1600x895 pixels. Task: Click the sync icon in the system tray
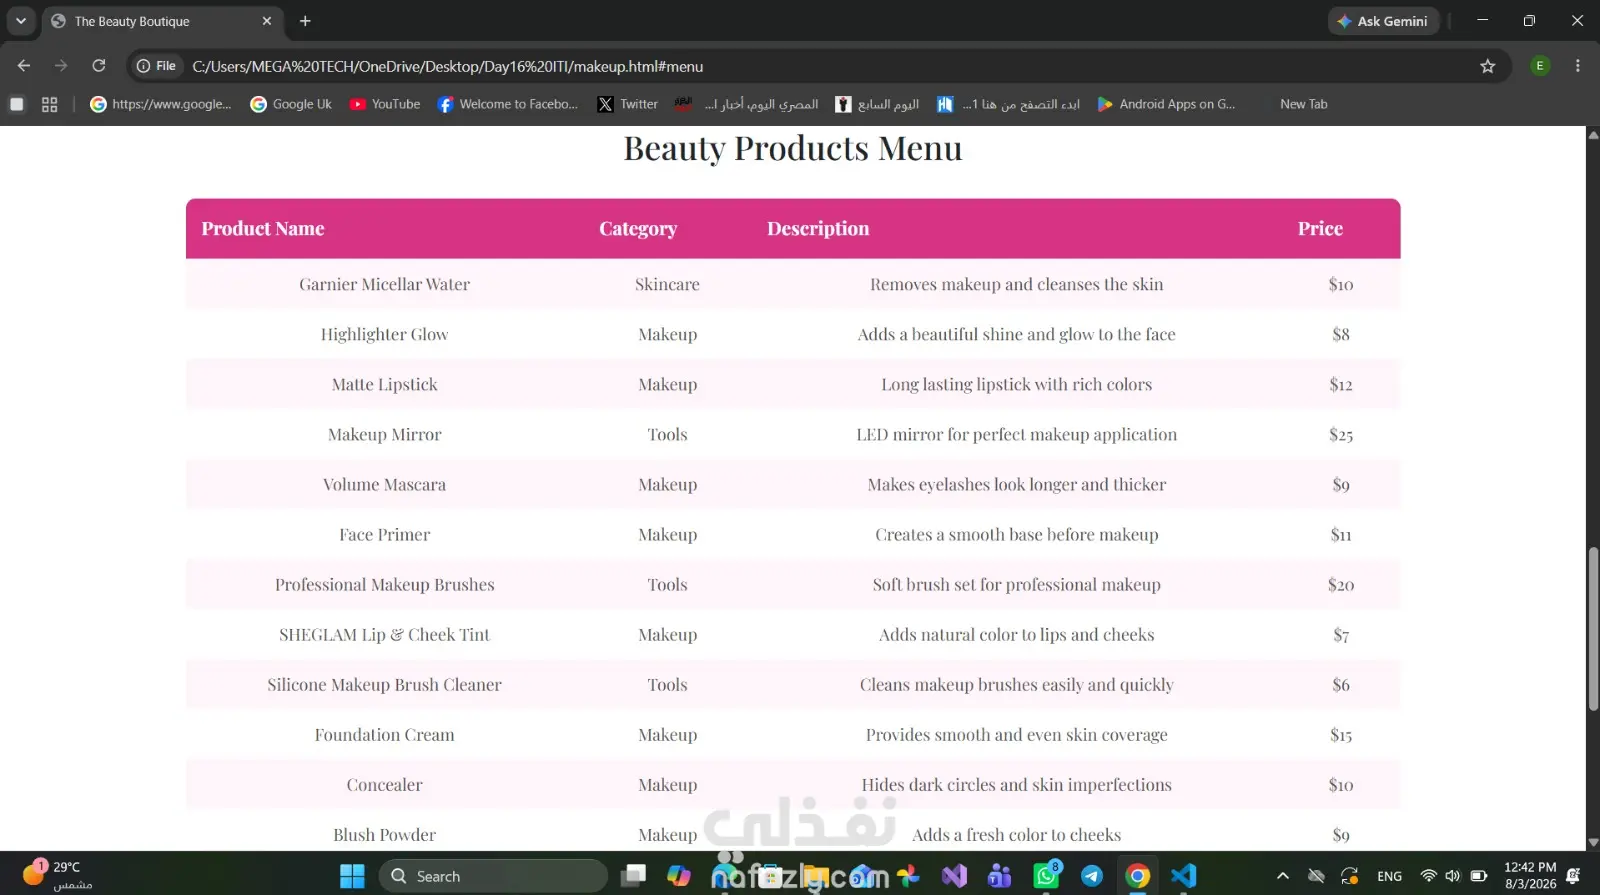click(1349, 876)
